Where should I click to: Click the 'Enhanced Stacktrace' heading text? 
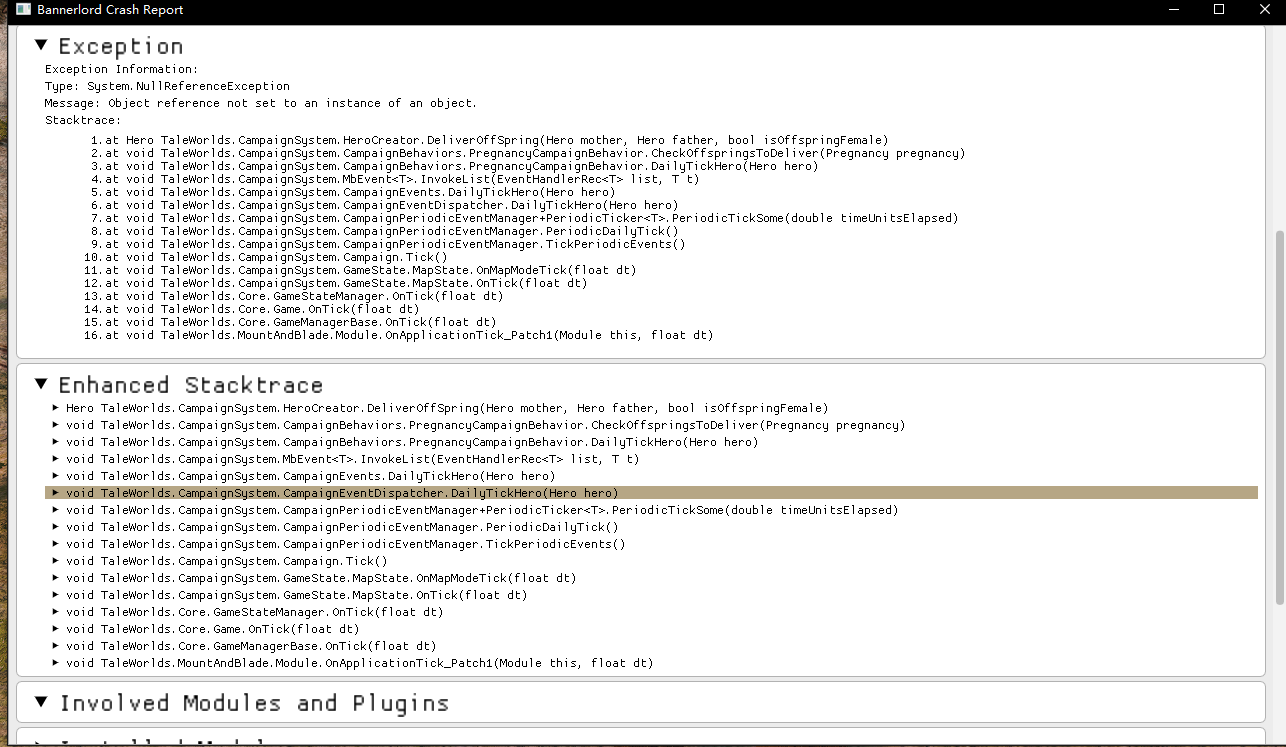pos(191,385)
